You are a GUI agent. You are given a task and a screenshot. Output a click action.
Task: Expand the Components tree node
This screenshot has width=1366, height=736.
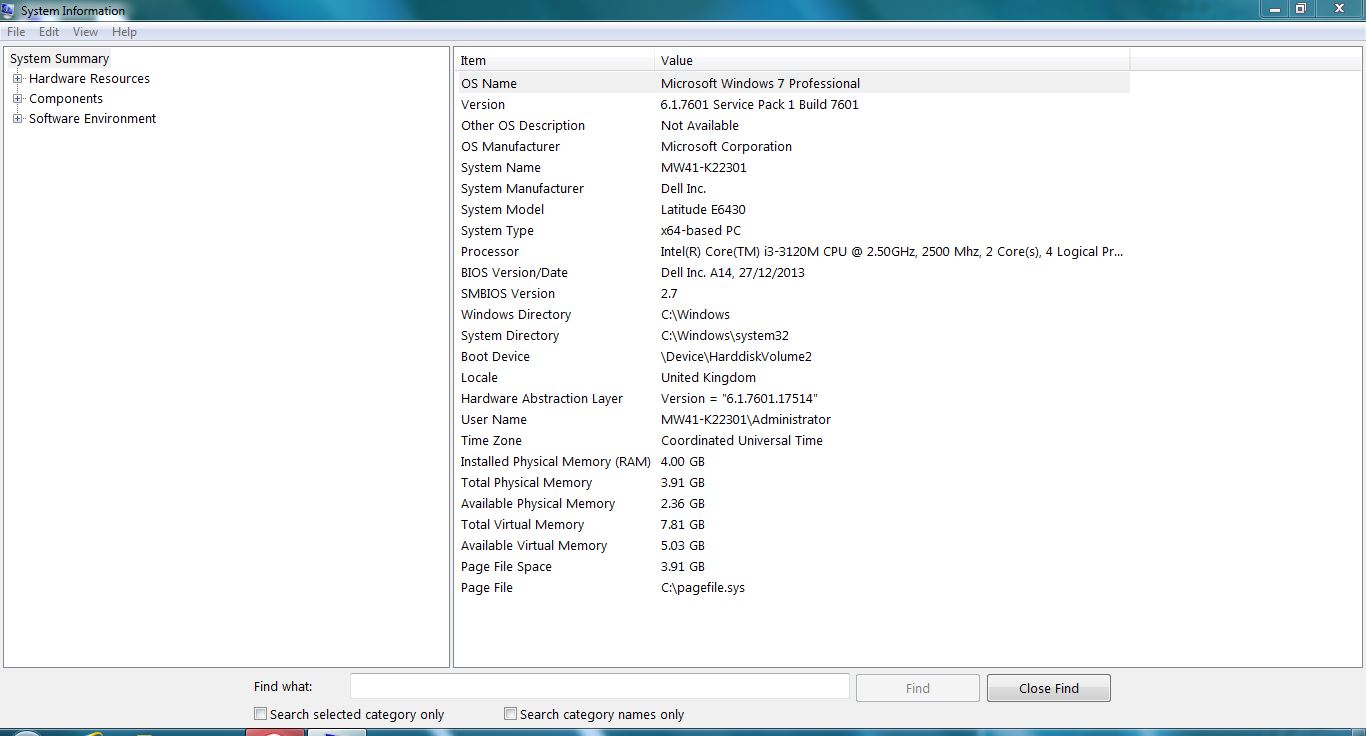pyautogui.click(x=17, y=99)
